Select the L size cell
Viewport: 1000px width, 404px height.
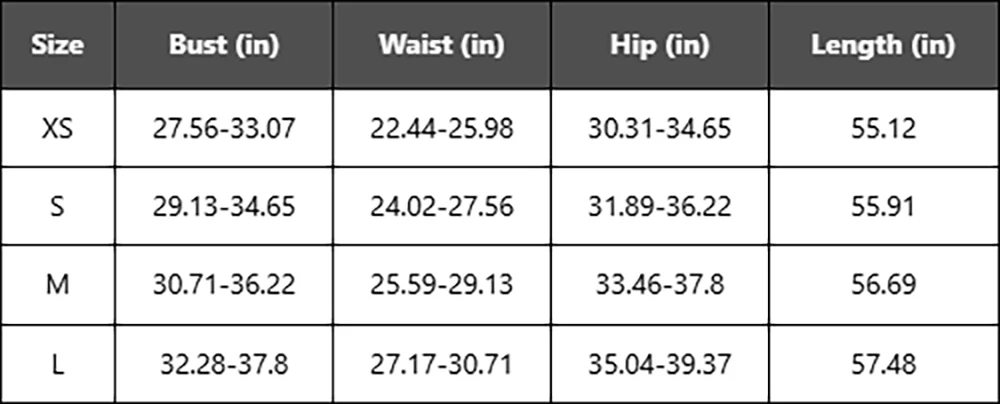point(57,364)
